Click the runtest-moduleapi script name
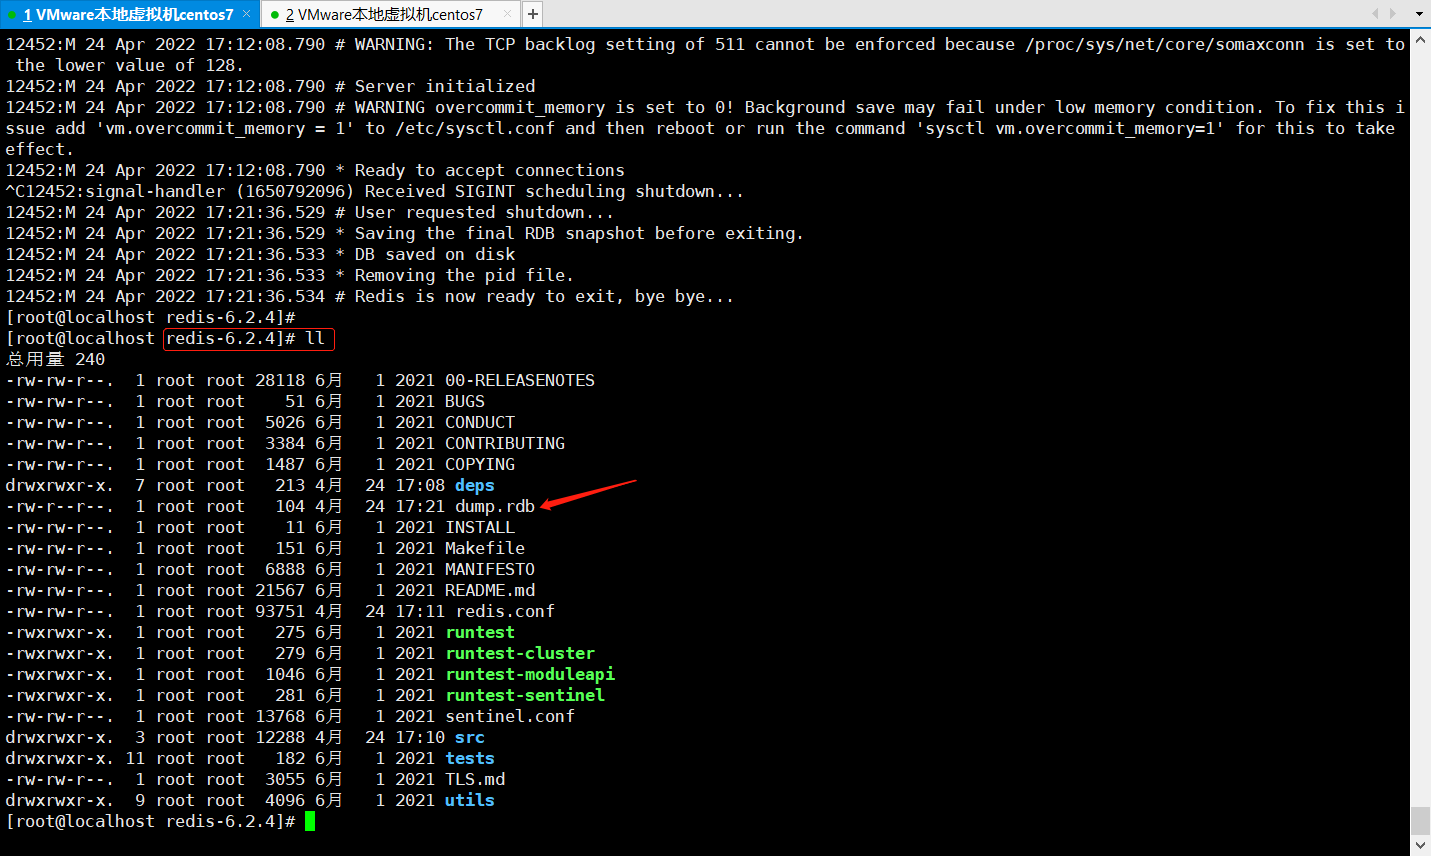The width and height of the screenshot is (1431, 856). click(x=530, y=674)
